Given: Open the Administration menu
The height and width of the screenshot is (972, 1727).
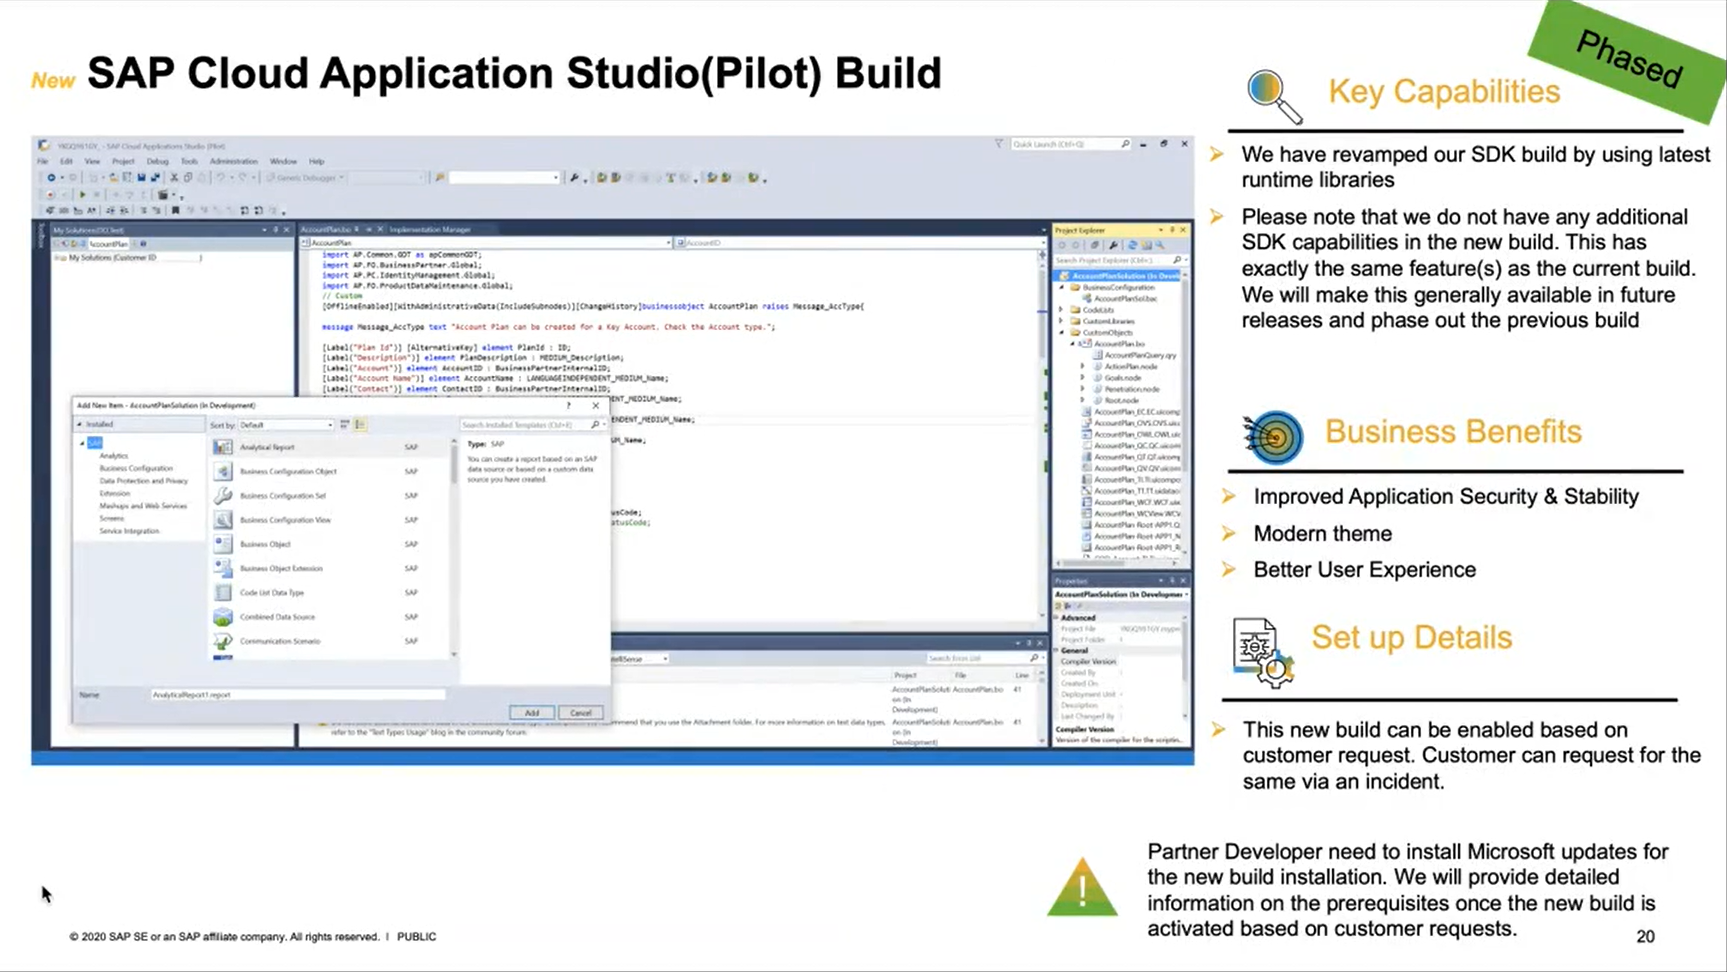Looking at the screenshot, I should point(234,161).
